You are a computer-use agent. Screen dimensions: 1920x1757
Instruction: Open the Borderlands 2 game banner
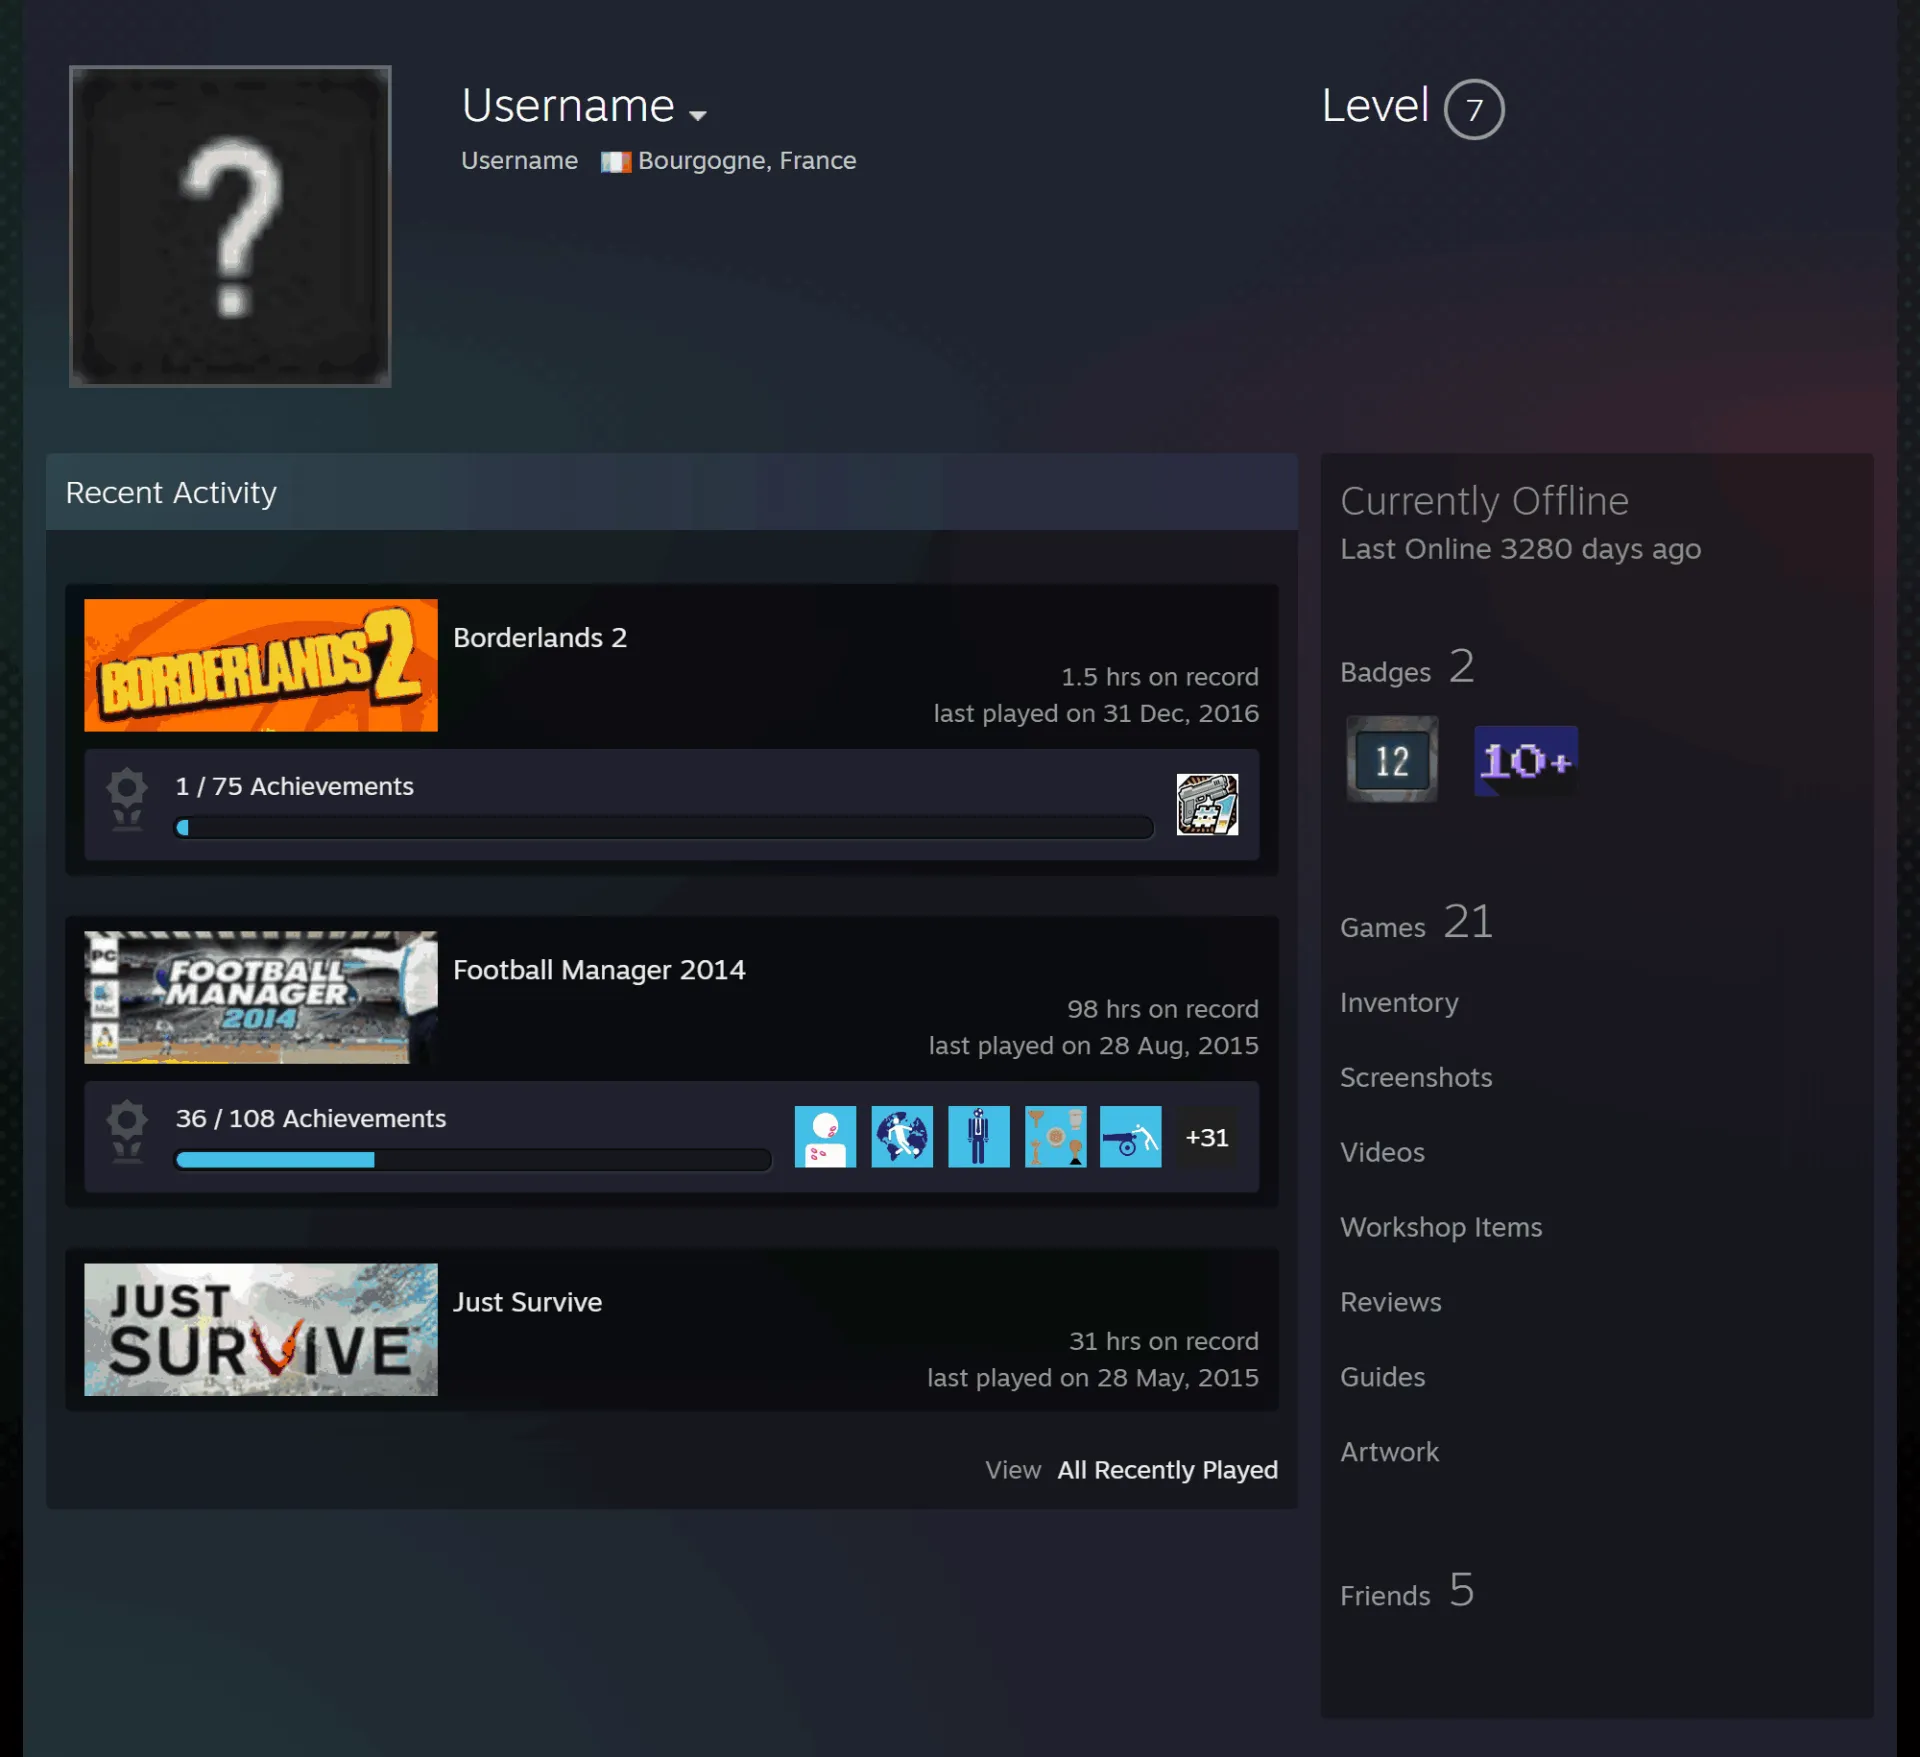[261, 665]
